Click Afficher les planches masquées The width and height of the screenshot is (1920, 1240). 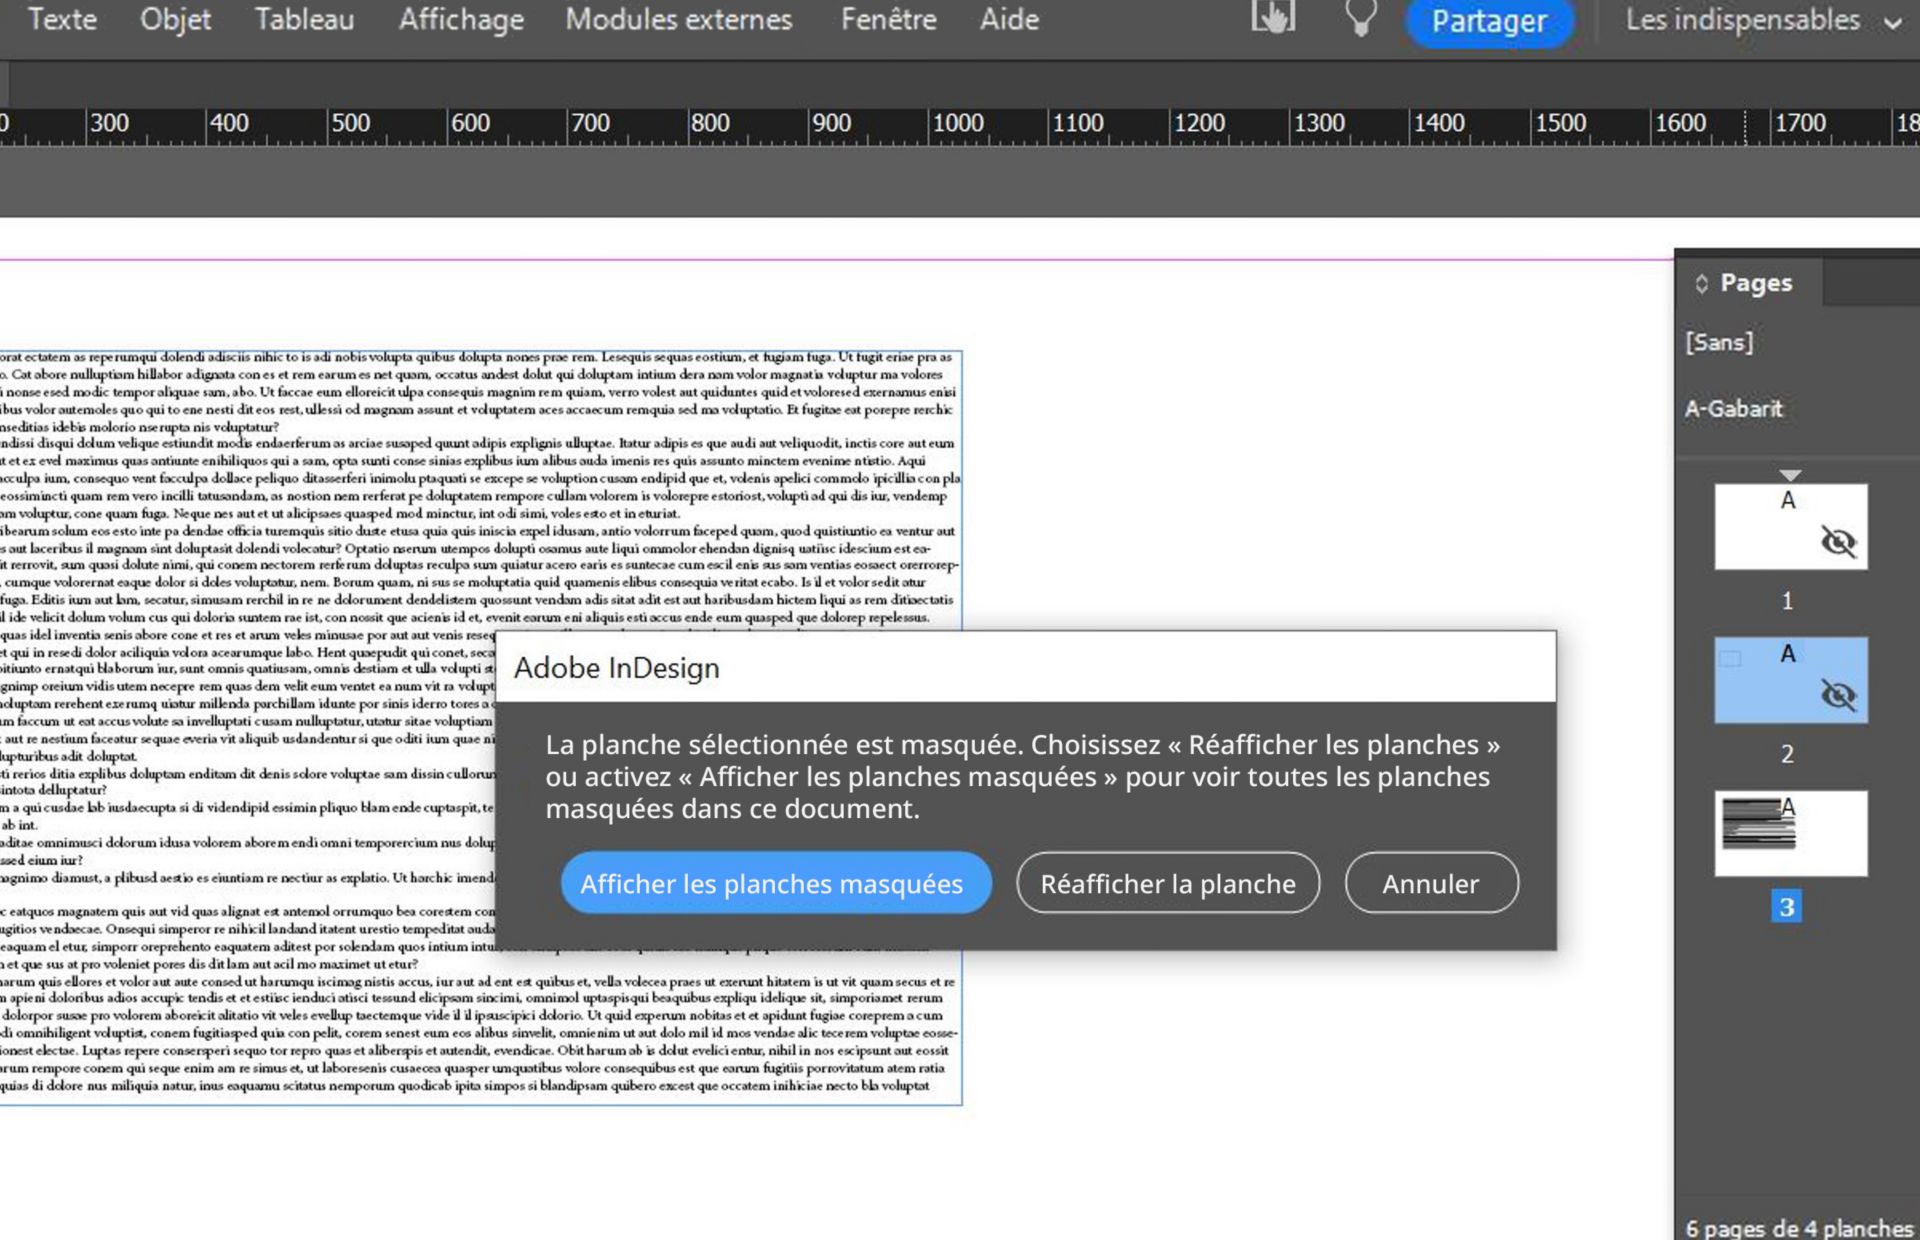(773, 883)
